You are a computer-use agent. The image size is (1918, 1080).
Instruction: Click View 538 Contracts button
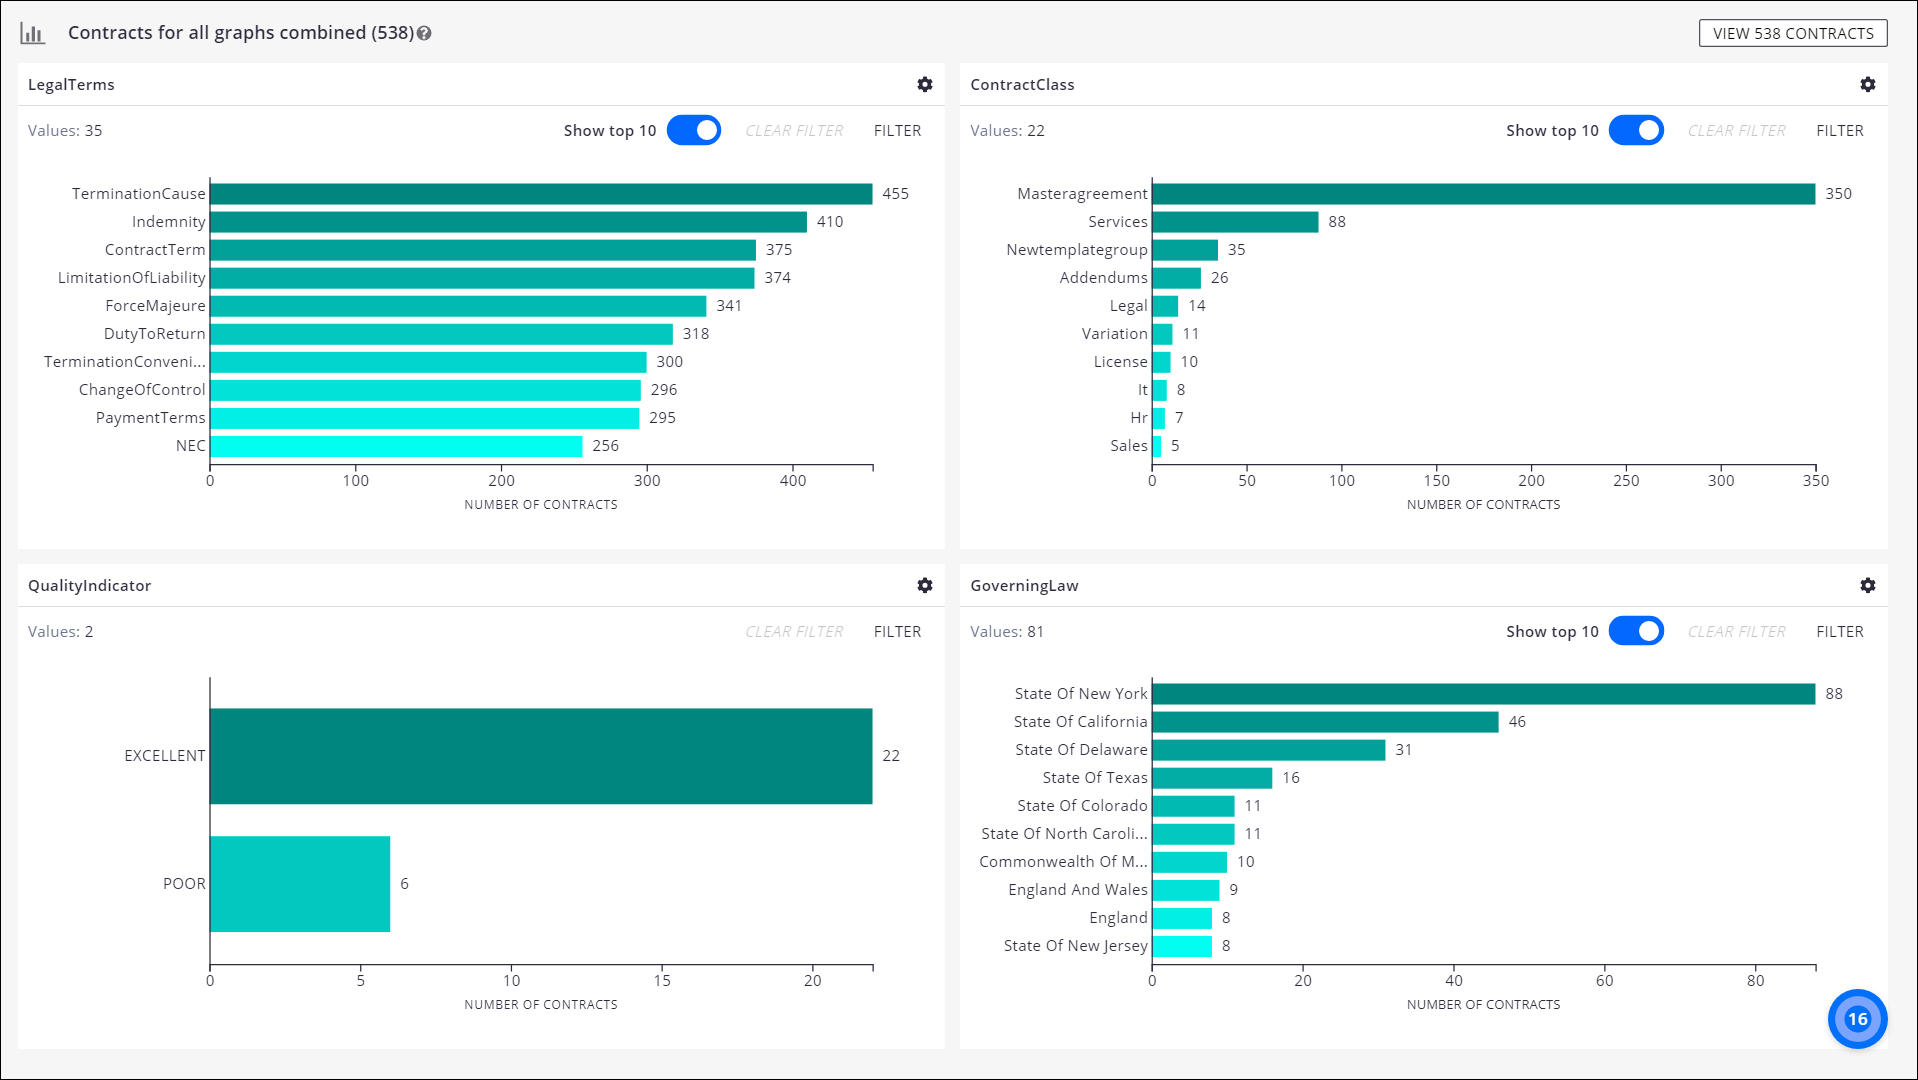pos(1793,33)
